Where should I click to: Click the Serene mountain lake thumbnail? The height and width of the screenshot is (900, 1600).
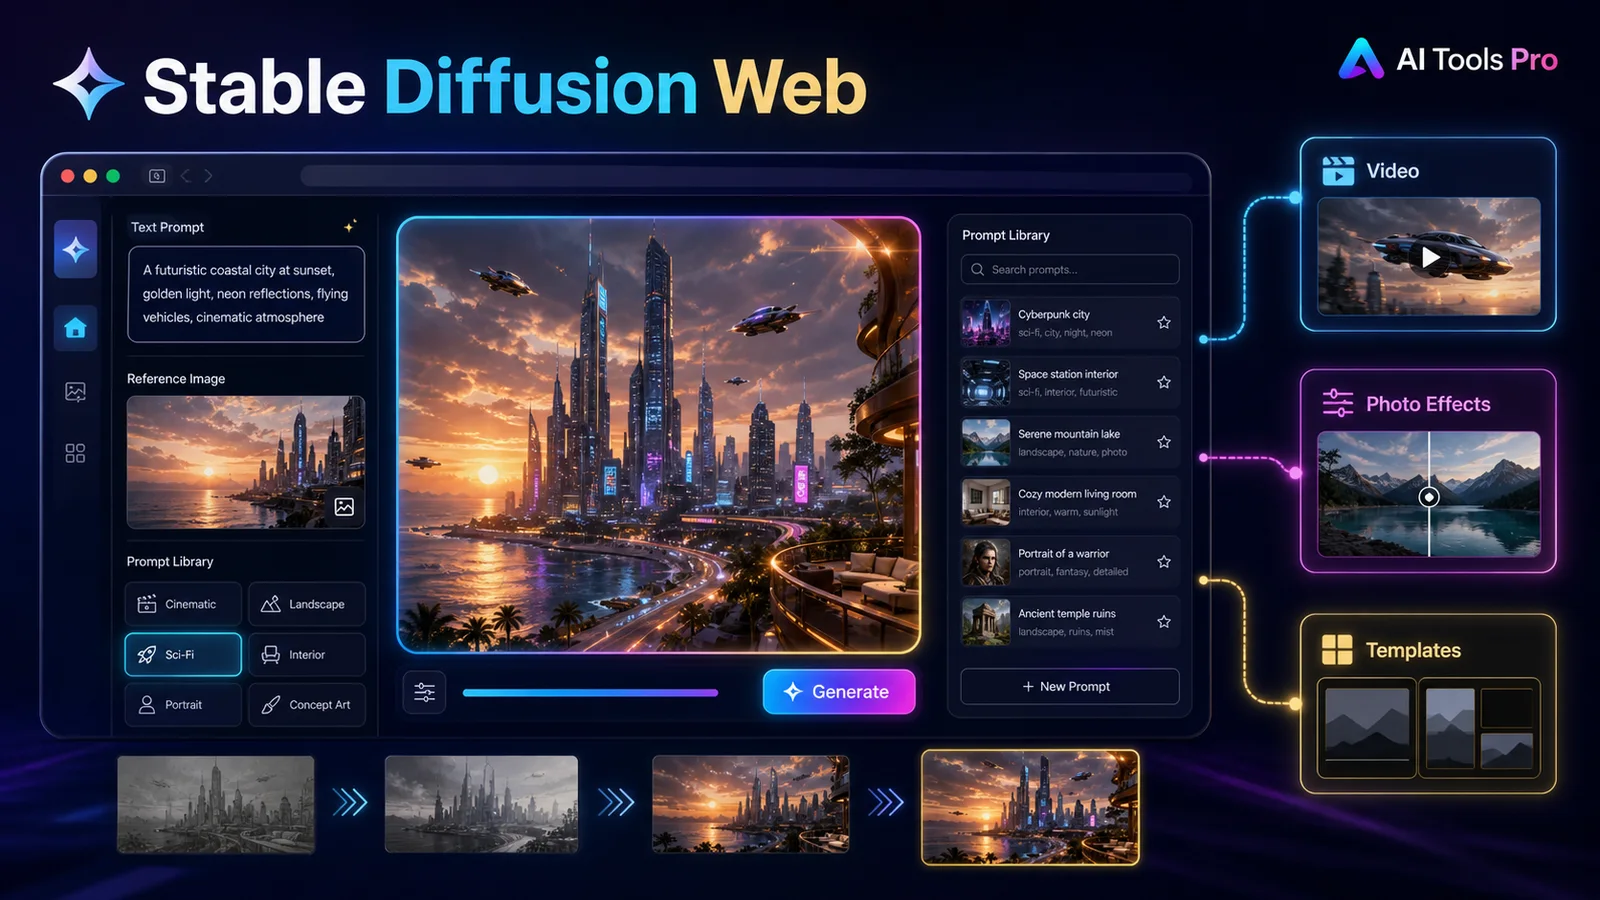tap(986, 442)
